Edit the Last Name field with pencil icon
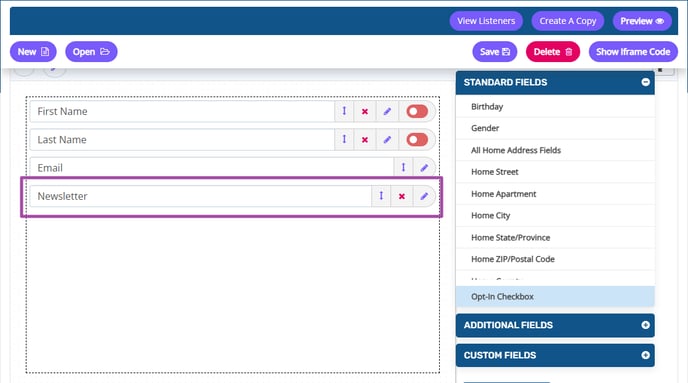Screen dimensions: 688x383 coord(387,140)
